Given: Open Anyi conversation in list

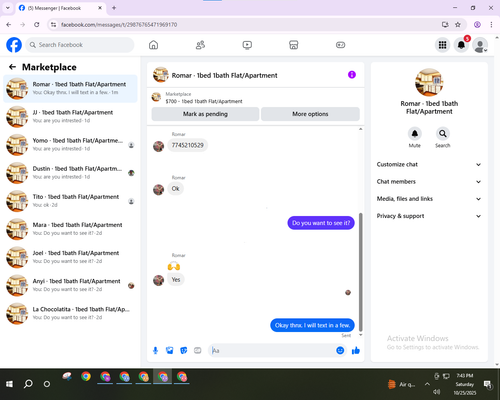Looking at the screenshot, I should [x=70, y=285].
